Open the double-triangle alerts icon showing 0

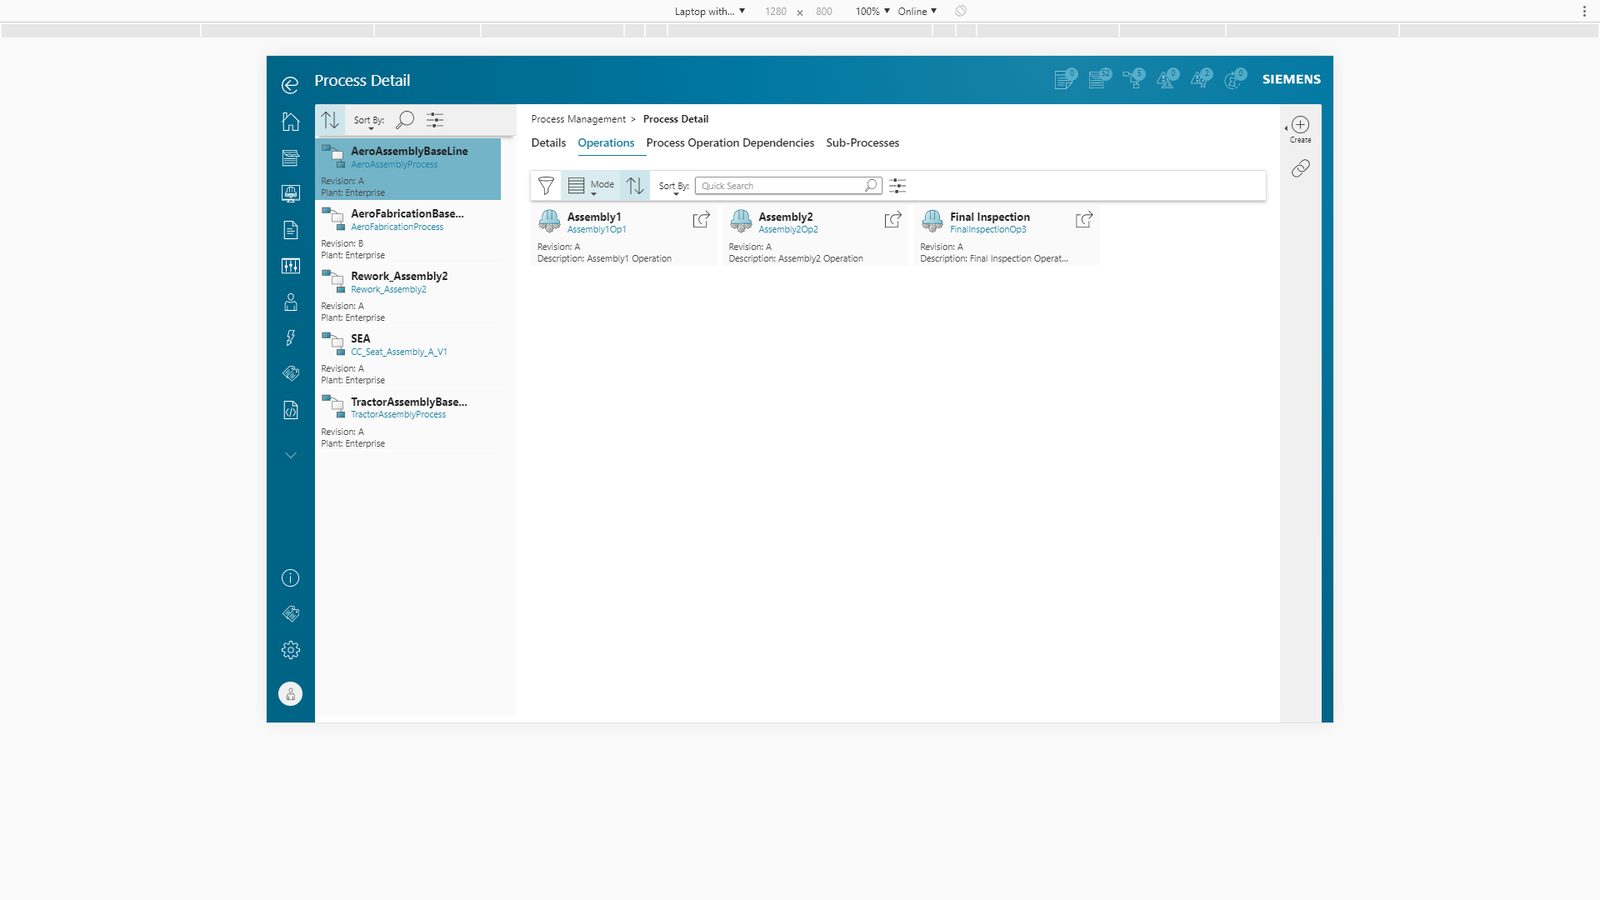[1168, 79]
